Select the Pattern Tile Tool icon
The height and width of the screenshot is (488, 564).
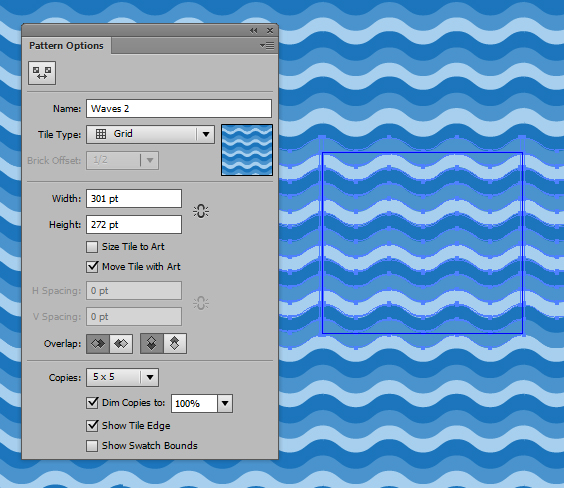(42, 73)
